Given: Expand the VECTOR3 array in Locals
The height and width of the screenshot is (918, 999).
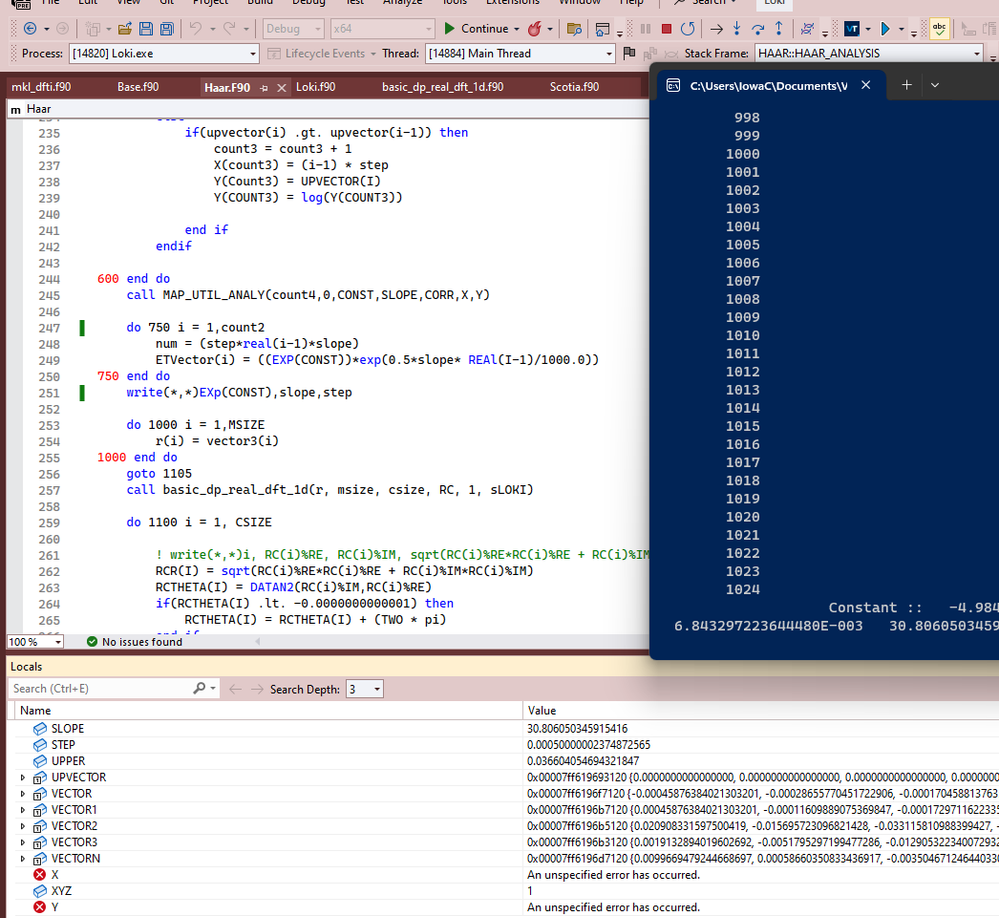Looking at the screenshot, I should (x=23, y=842).
